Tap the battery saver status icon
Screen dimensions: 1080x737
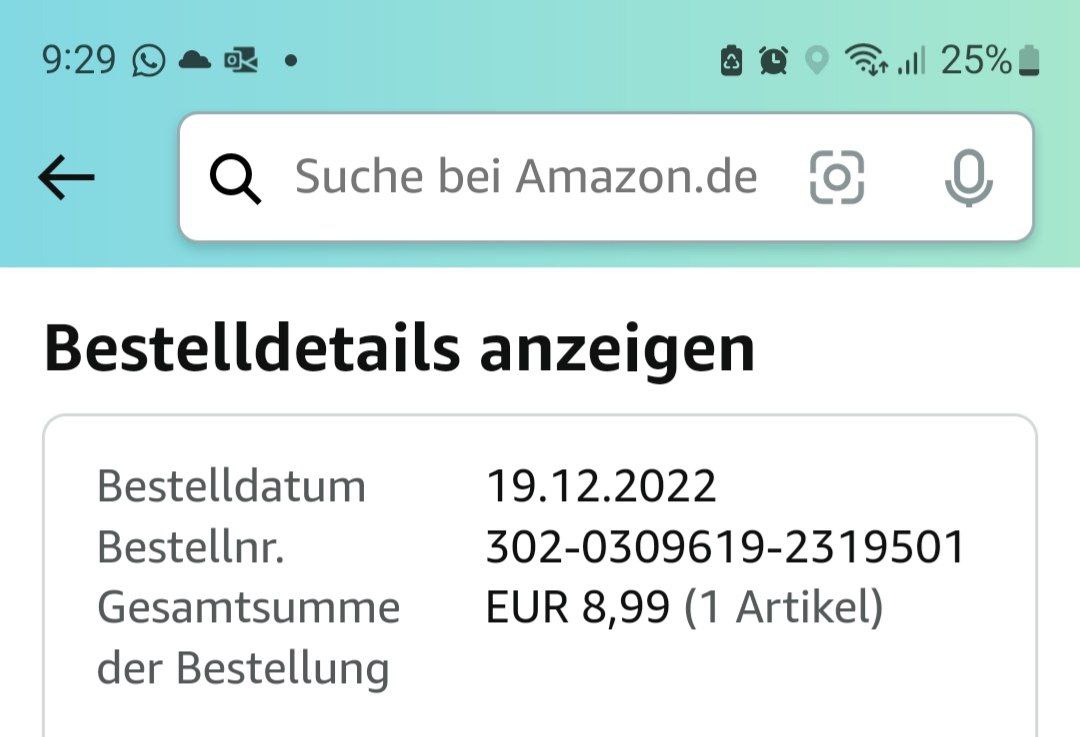coord(731,61)
